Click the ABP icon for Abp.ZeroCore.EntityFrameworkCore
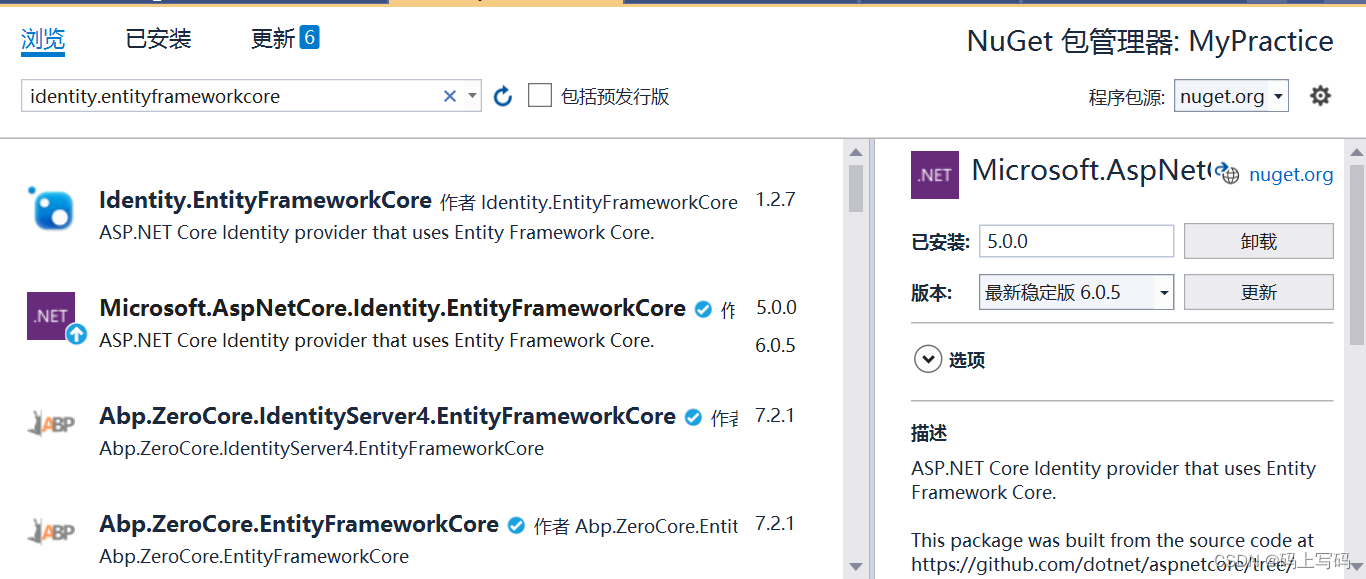 (x=51, y=531)
